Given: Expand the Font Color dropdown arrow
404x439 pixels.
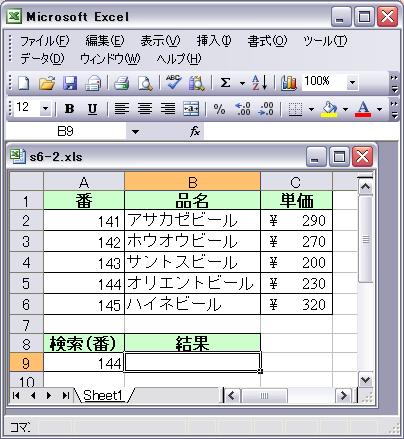Looking at the screenshot, I should point(379,109).
